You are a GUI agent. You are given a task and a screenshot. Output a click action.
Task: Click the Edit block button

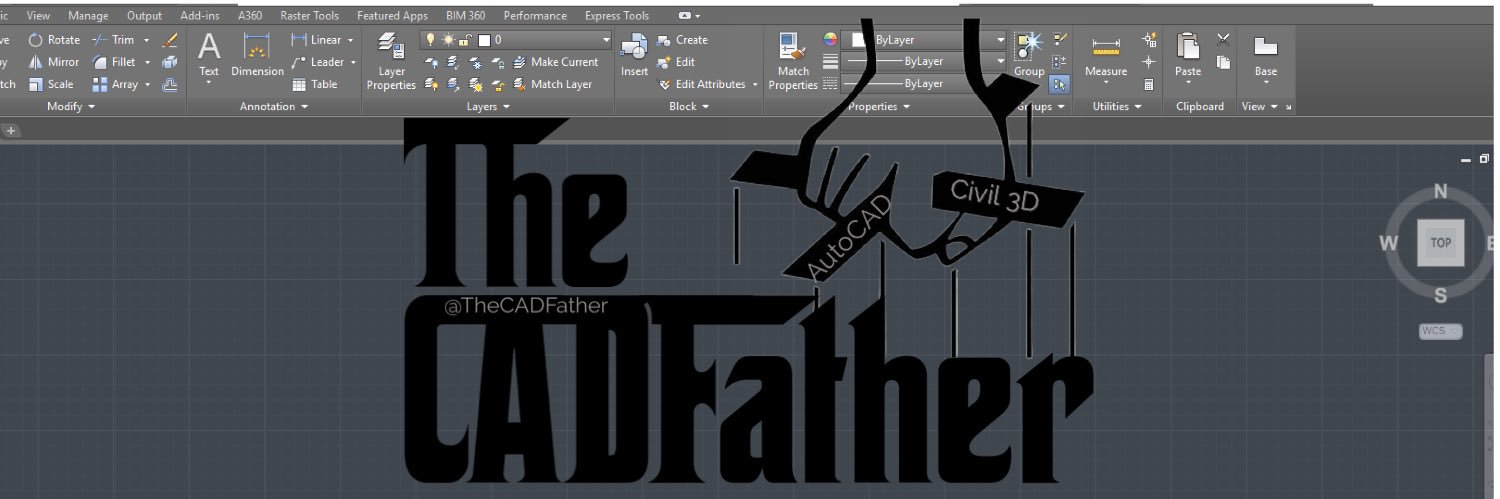coord(676,62)
